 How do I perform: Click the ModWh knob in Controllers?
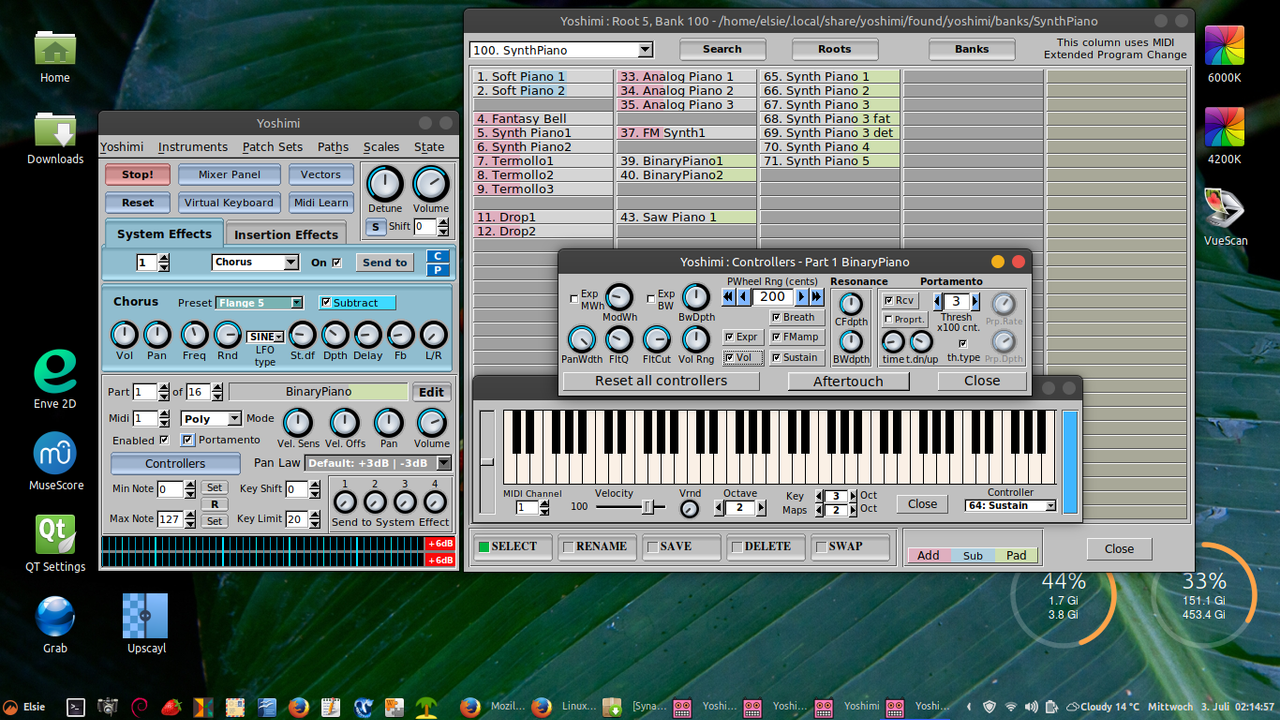619,297
